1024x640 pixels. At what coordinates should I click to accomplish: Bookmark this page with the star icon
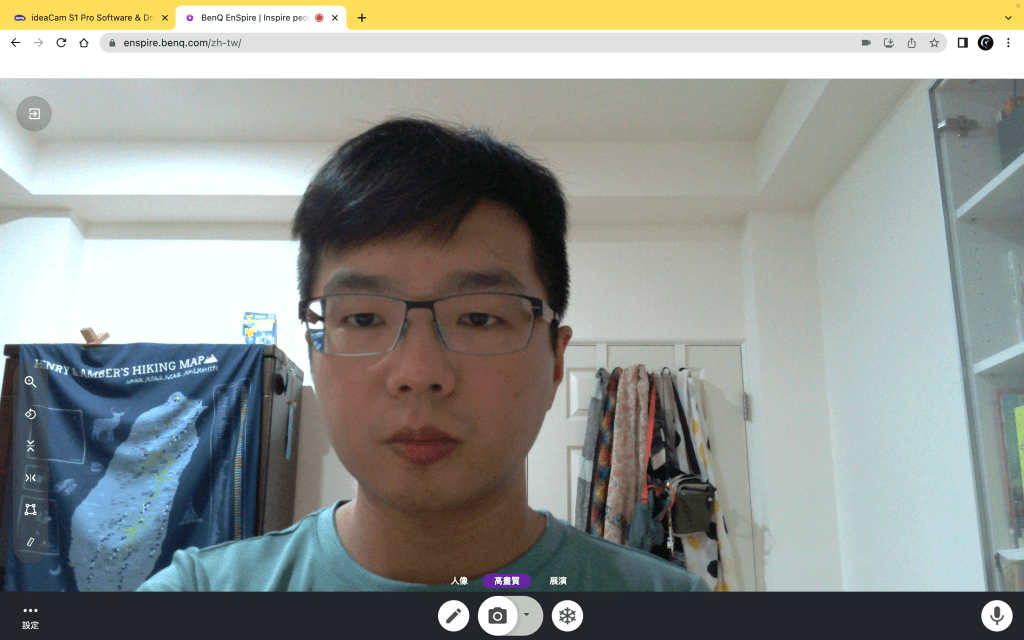click(x=934, y=43)
